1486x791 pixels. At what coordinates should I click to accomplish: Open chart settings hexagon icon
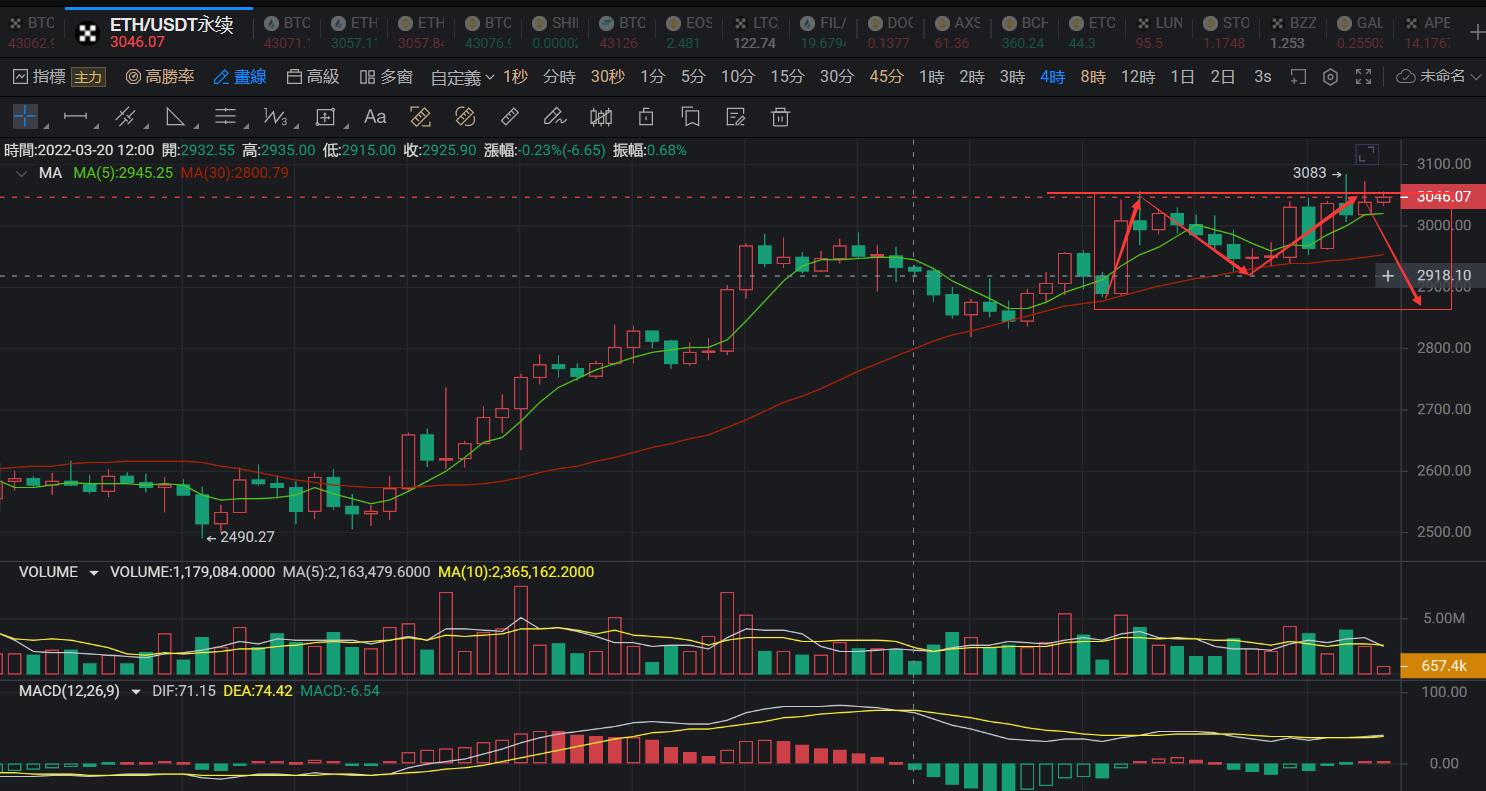point(1330,77)
